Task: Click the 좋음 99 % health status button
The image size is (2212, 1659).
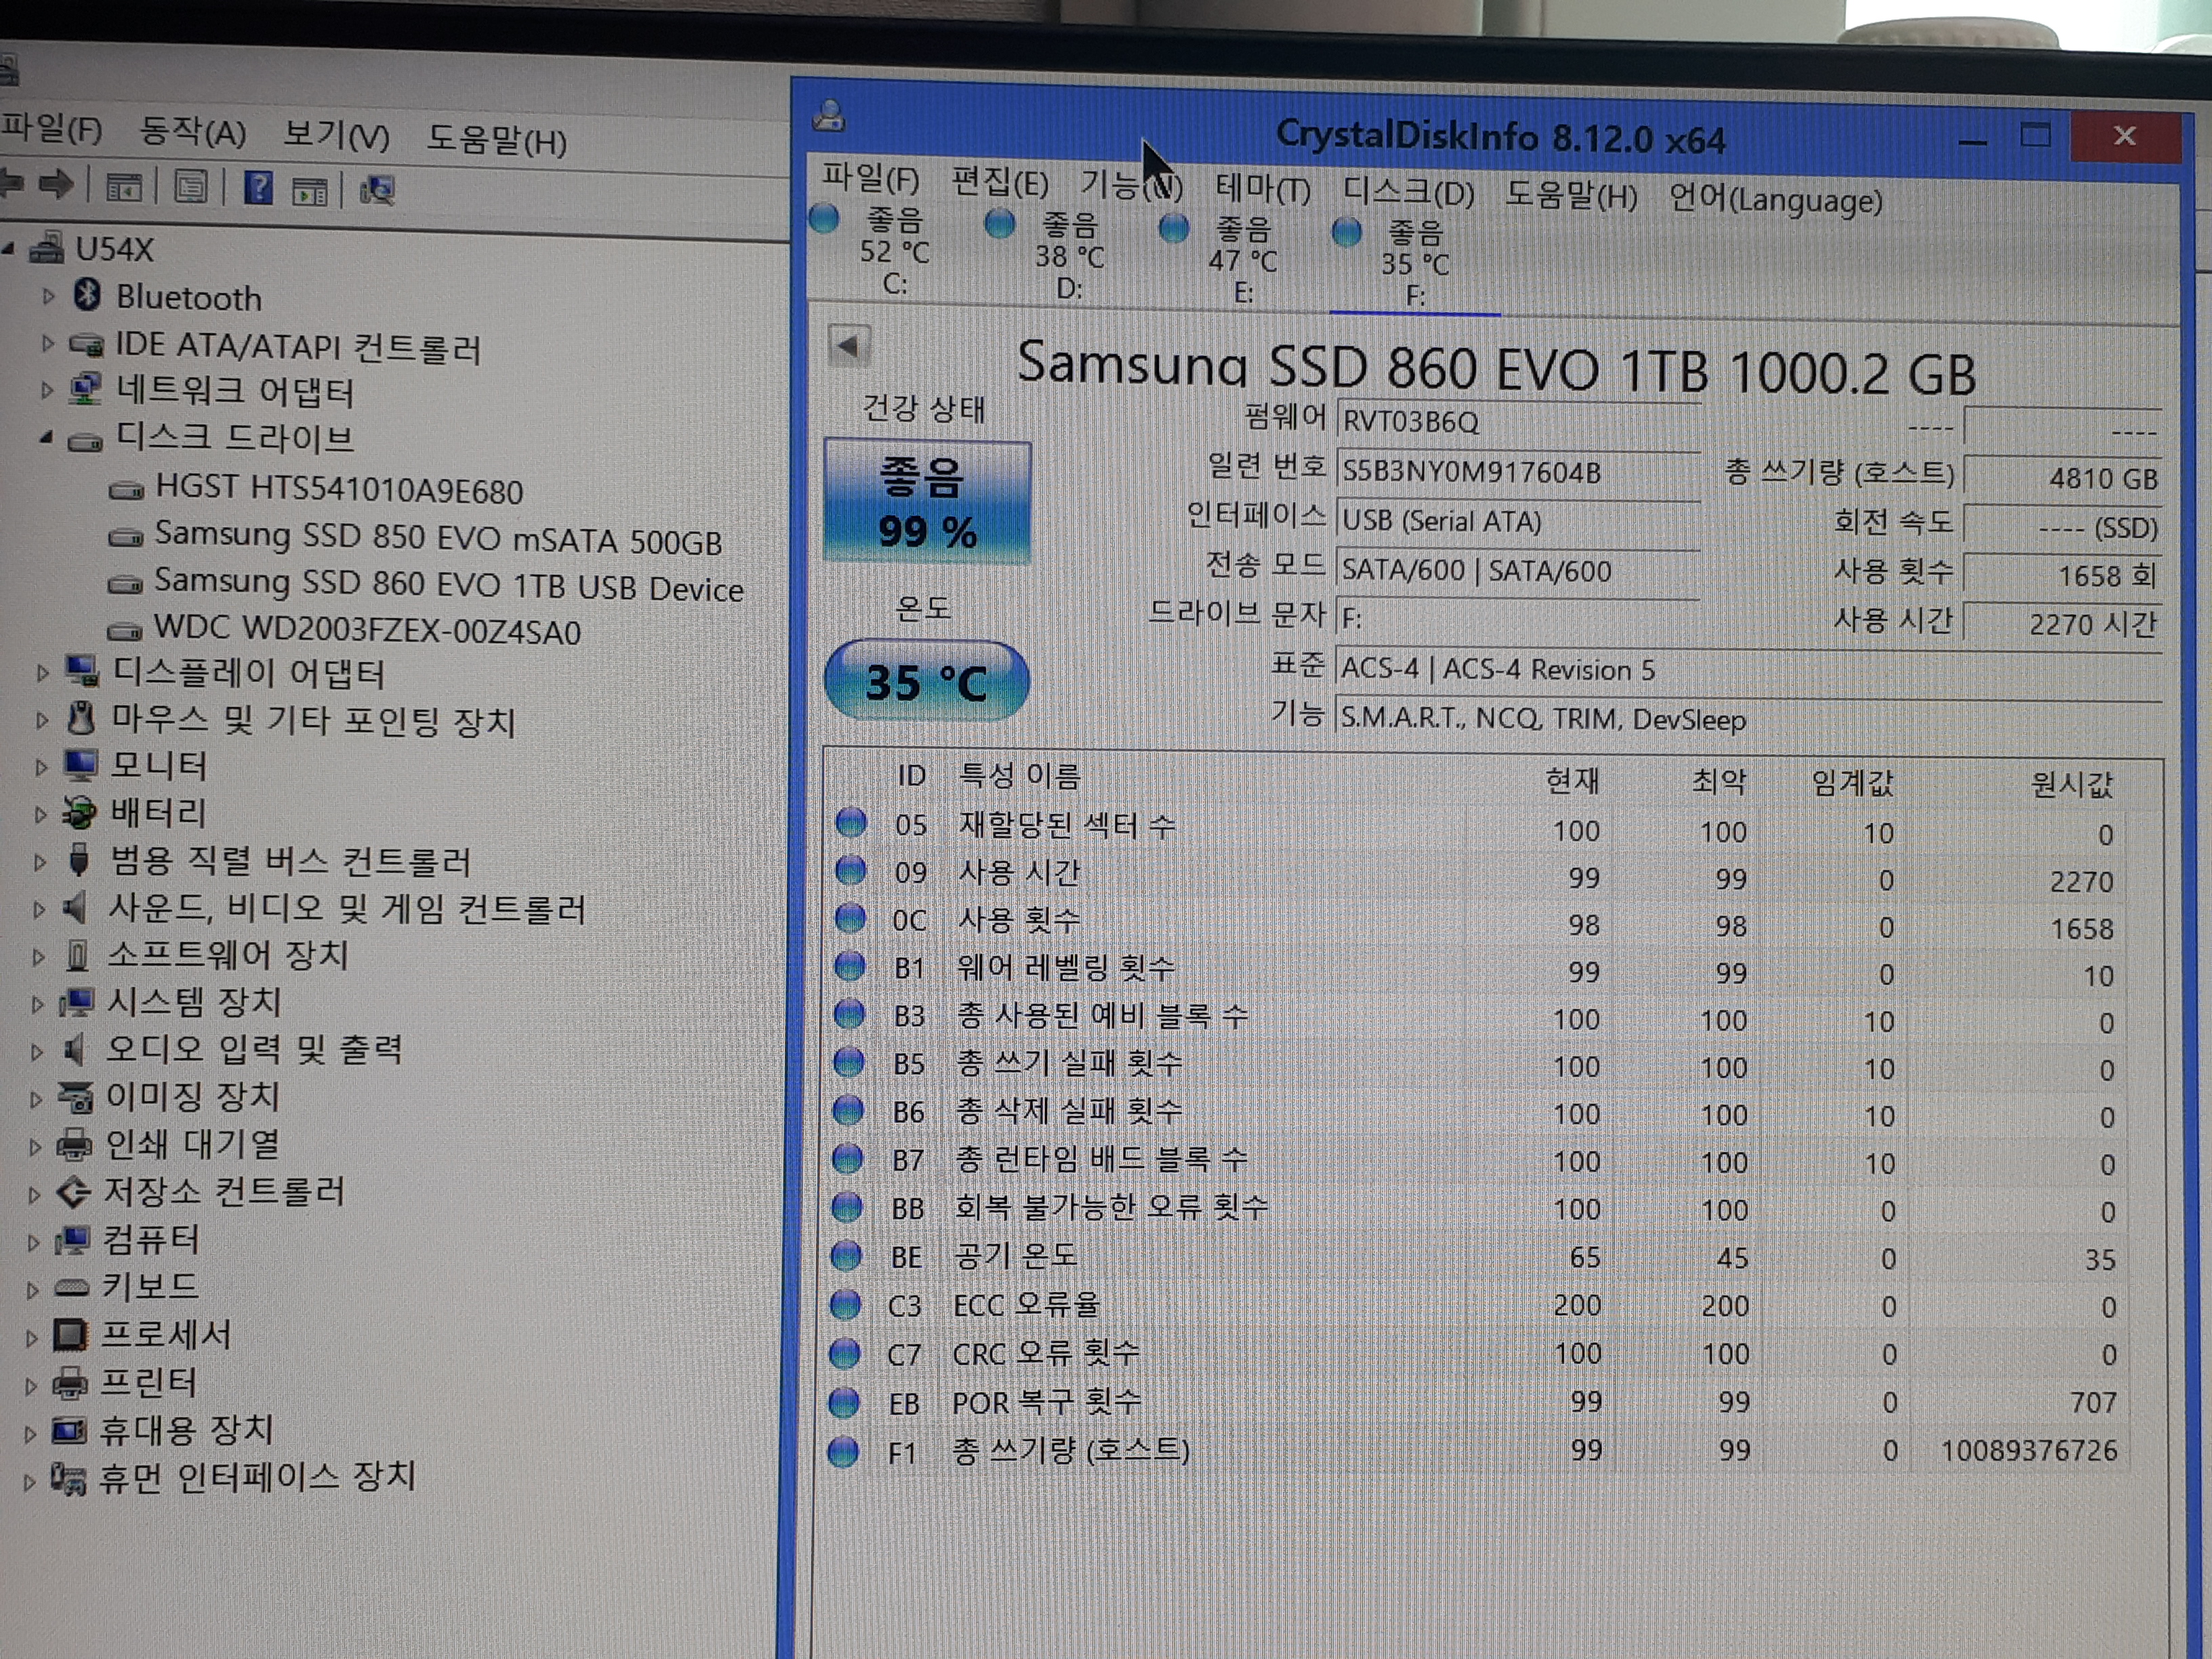Action: [927, 502]
